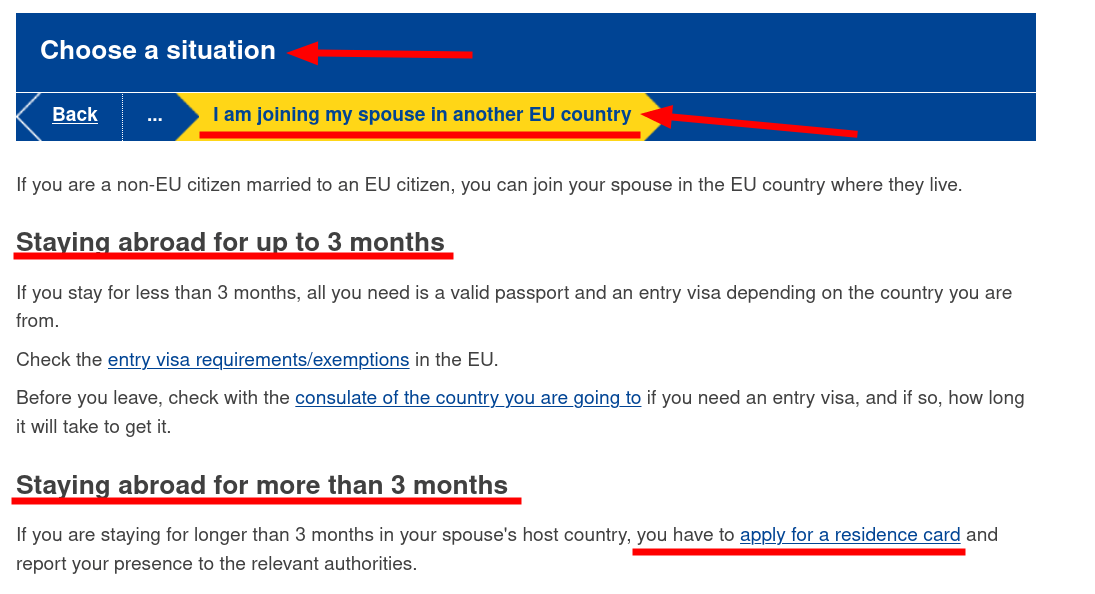The image size is (1095, 594).
Task: Select 'I am joining my spouse' breadcrumb
Action: [422, 114]
